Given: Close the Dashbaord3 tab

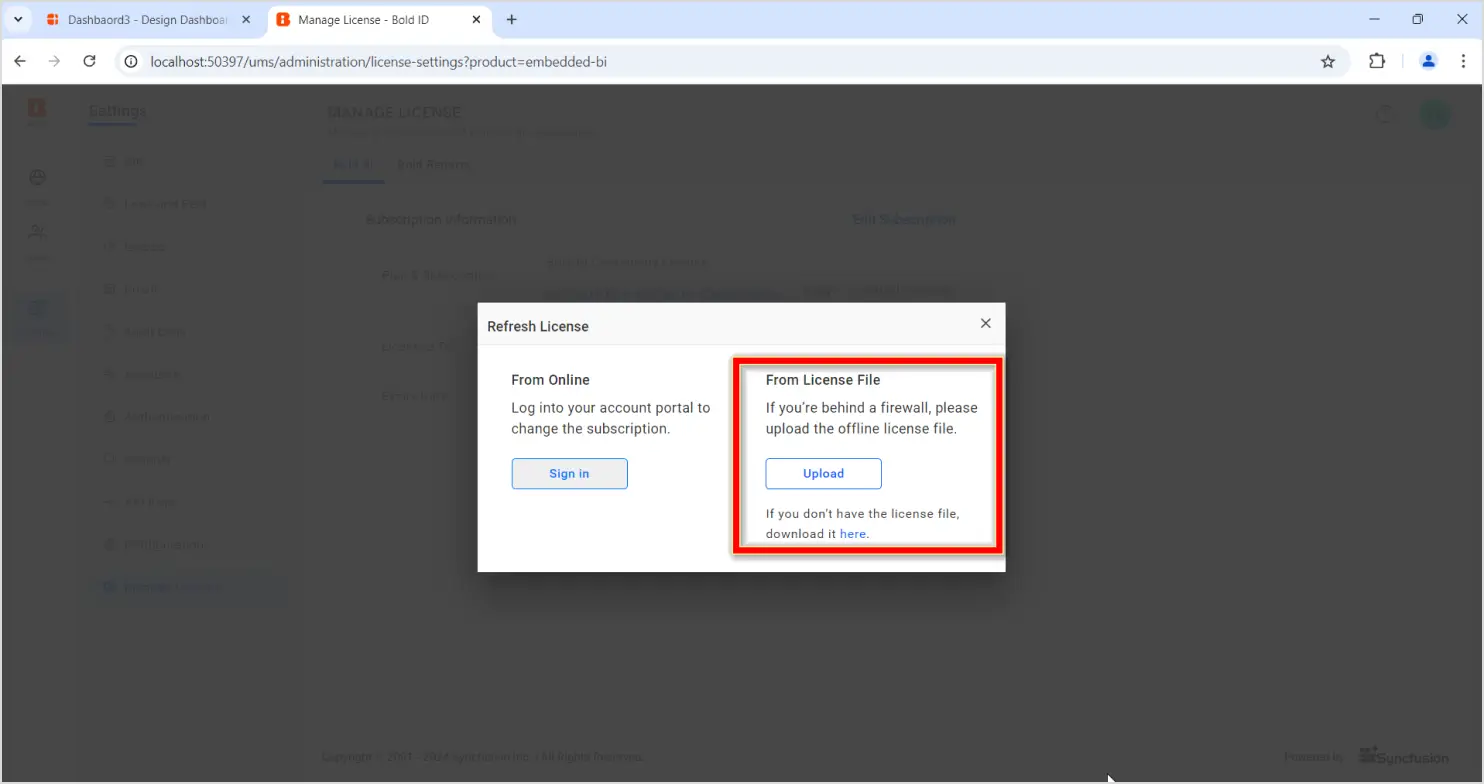Looking at the screenshot, I should tap(246, 20).
